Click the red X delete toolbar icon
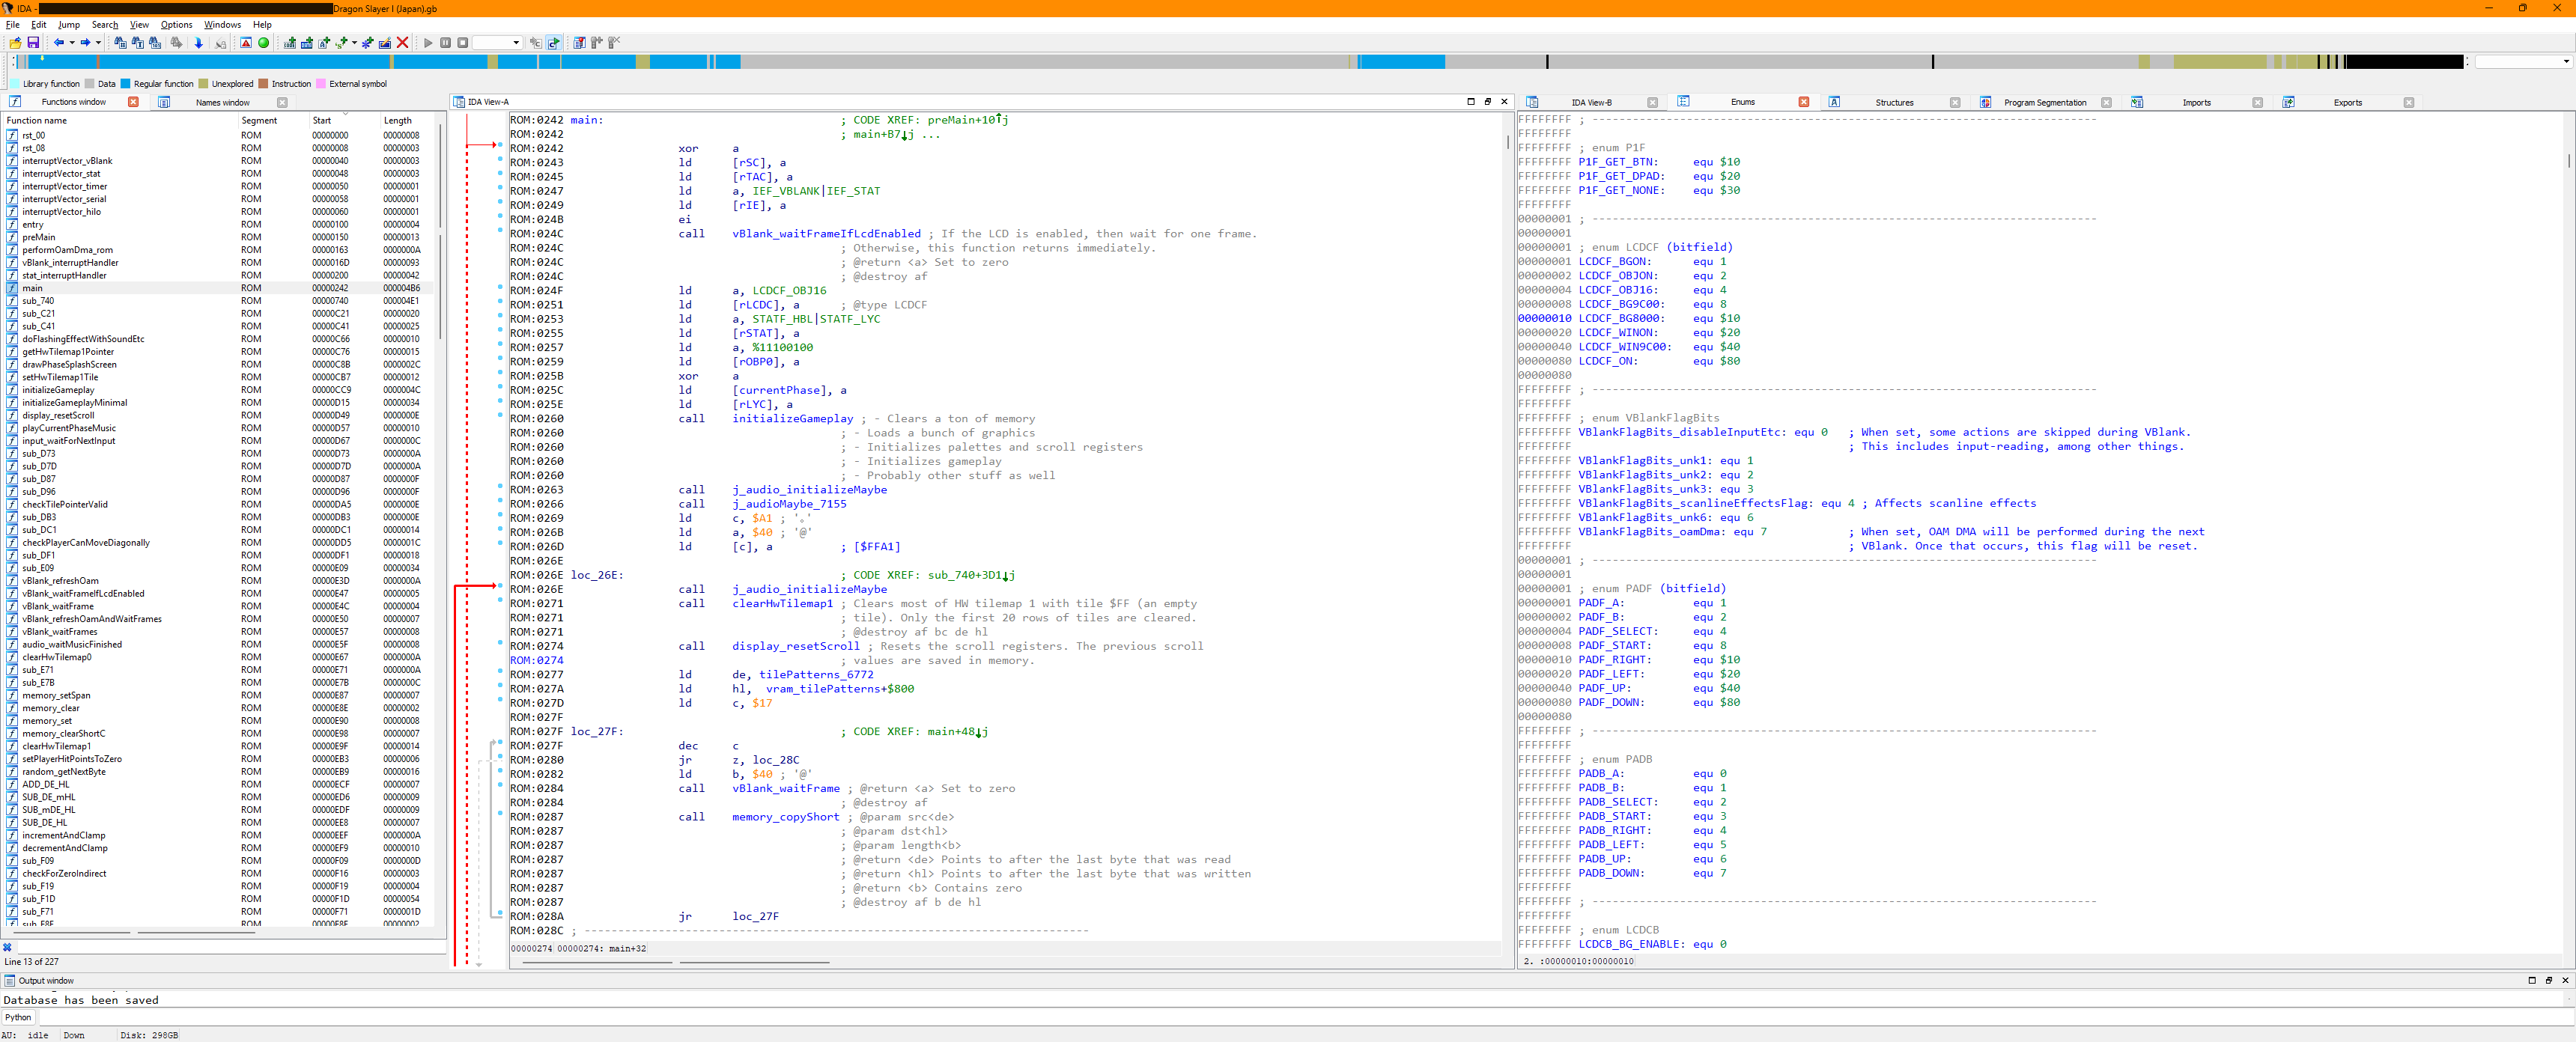 (403, 43)
